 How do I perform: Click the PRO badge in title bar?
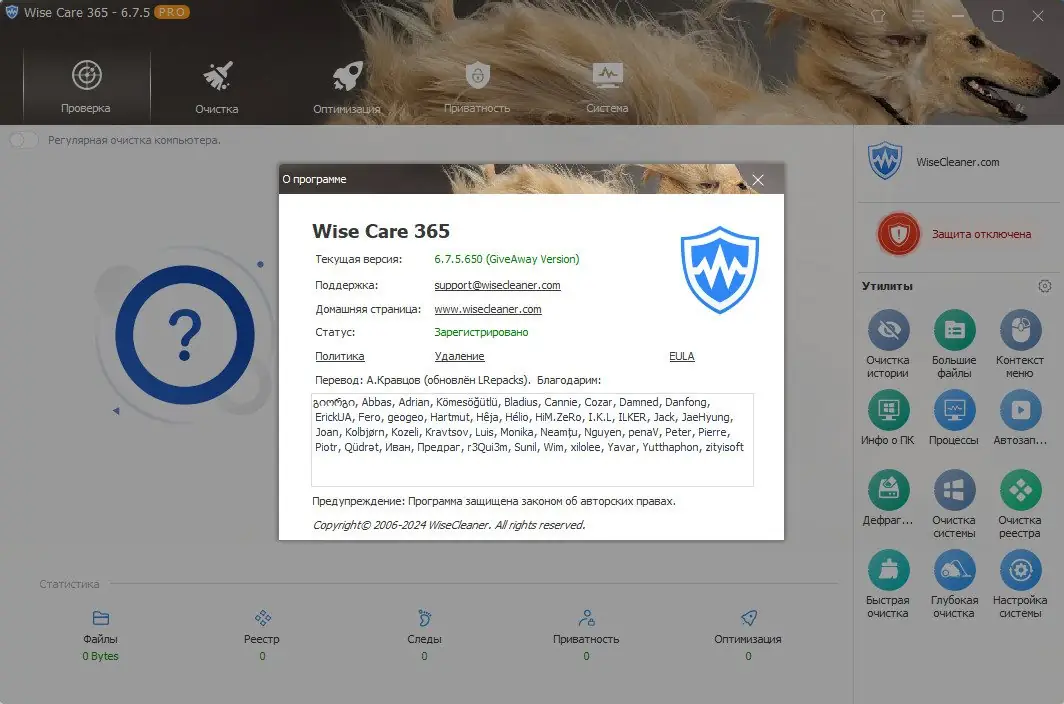point(172,12)
